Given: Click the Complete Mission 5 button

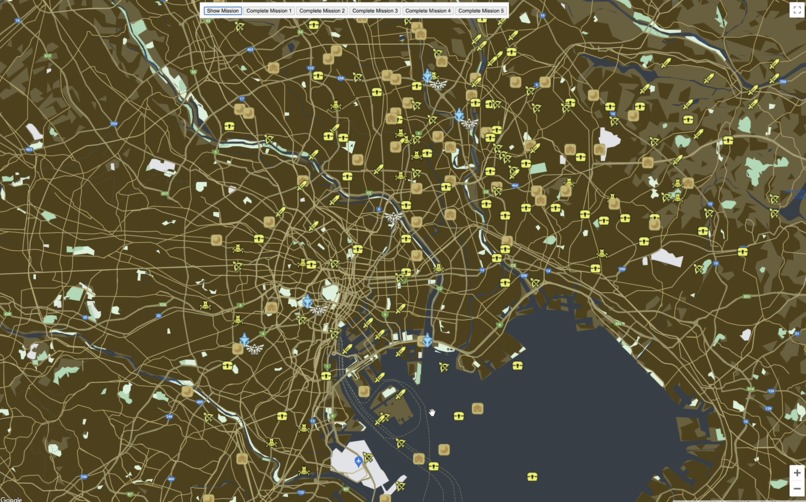Looking at the screenshot, I should (481, 10).
